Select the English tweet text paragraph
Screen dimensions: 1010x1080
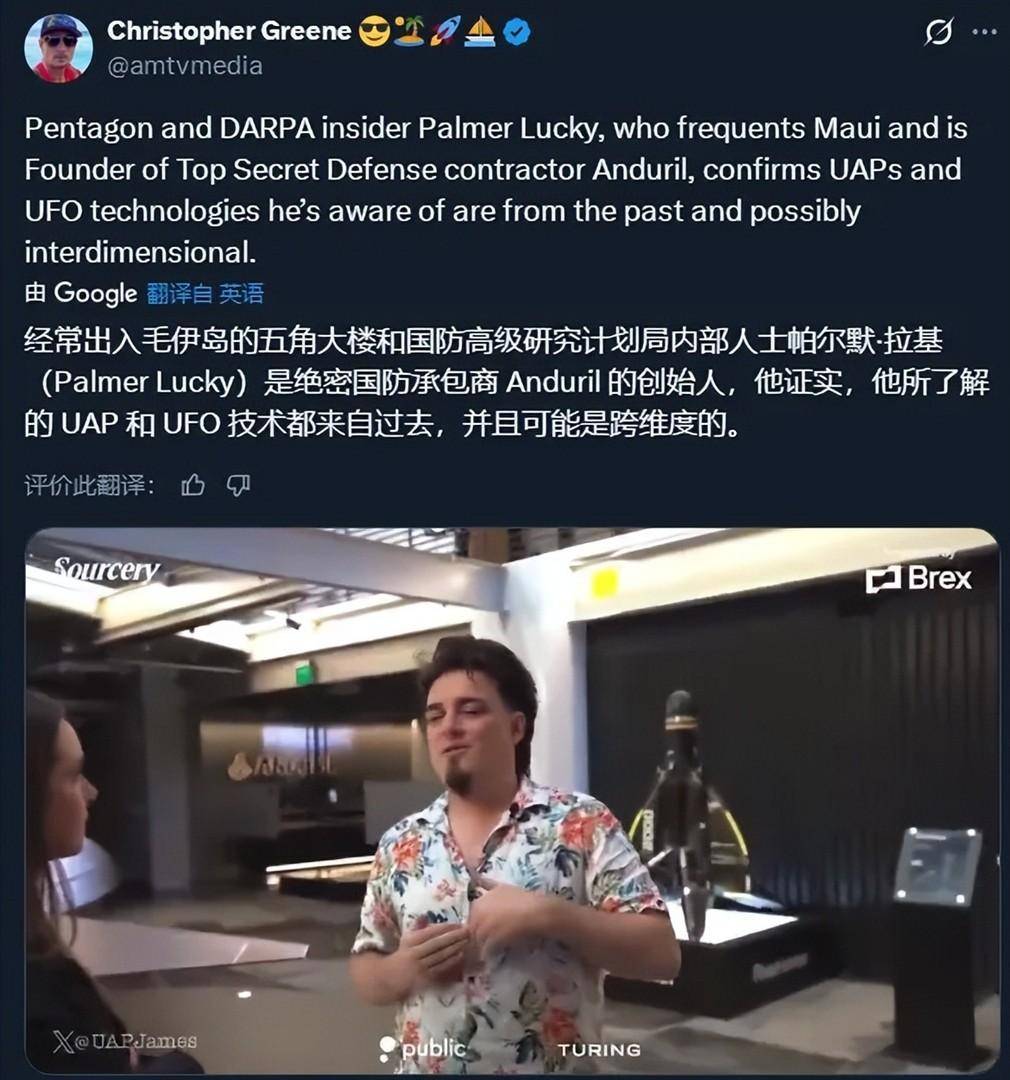[496, 190]
